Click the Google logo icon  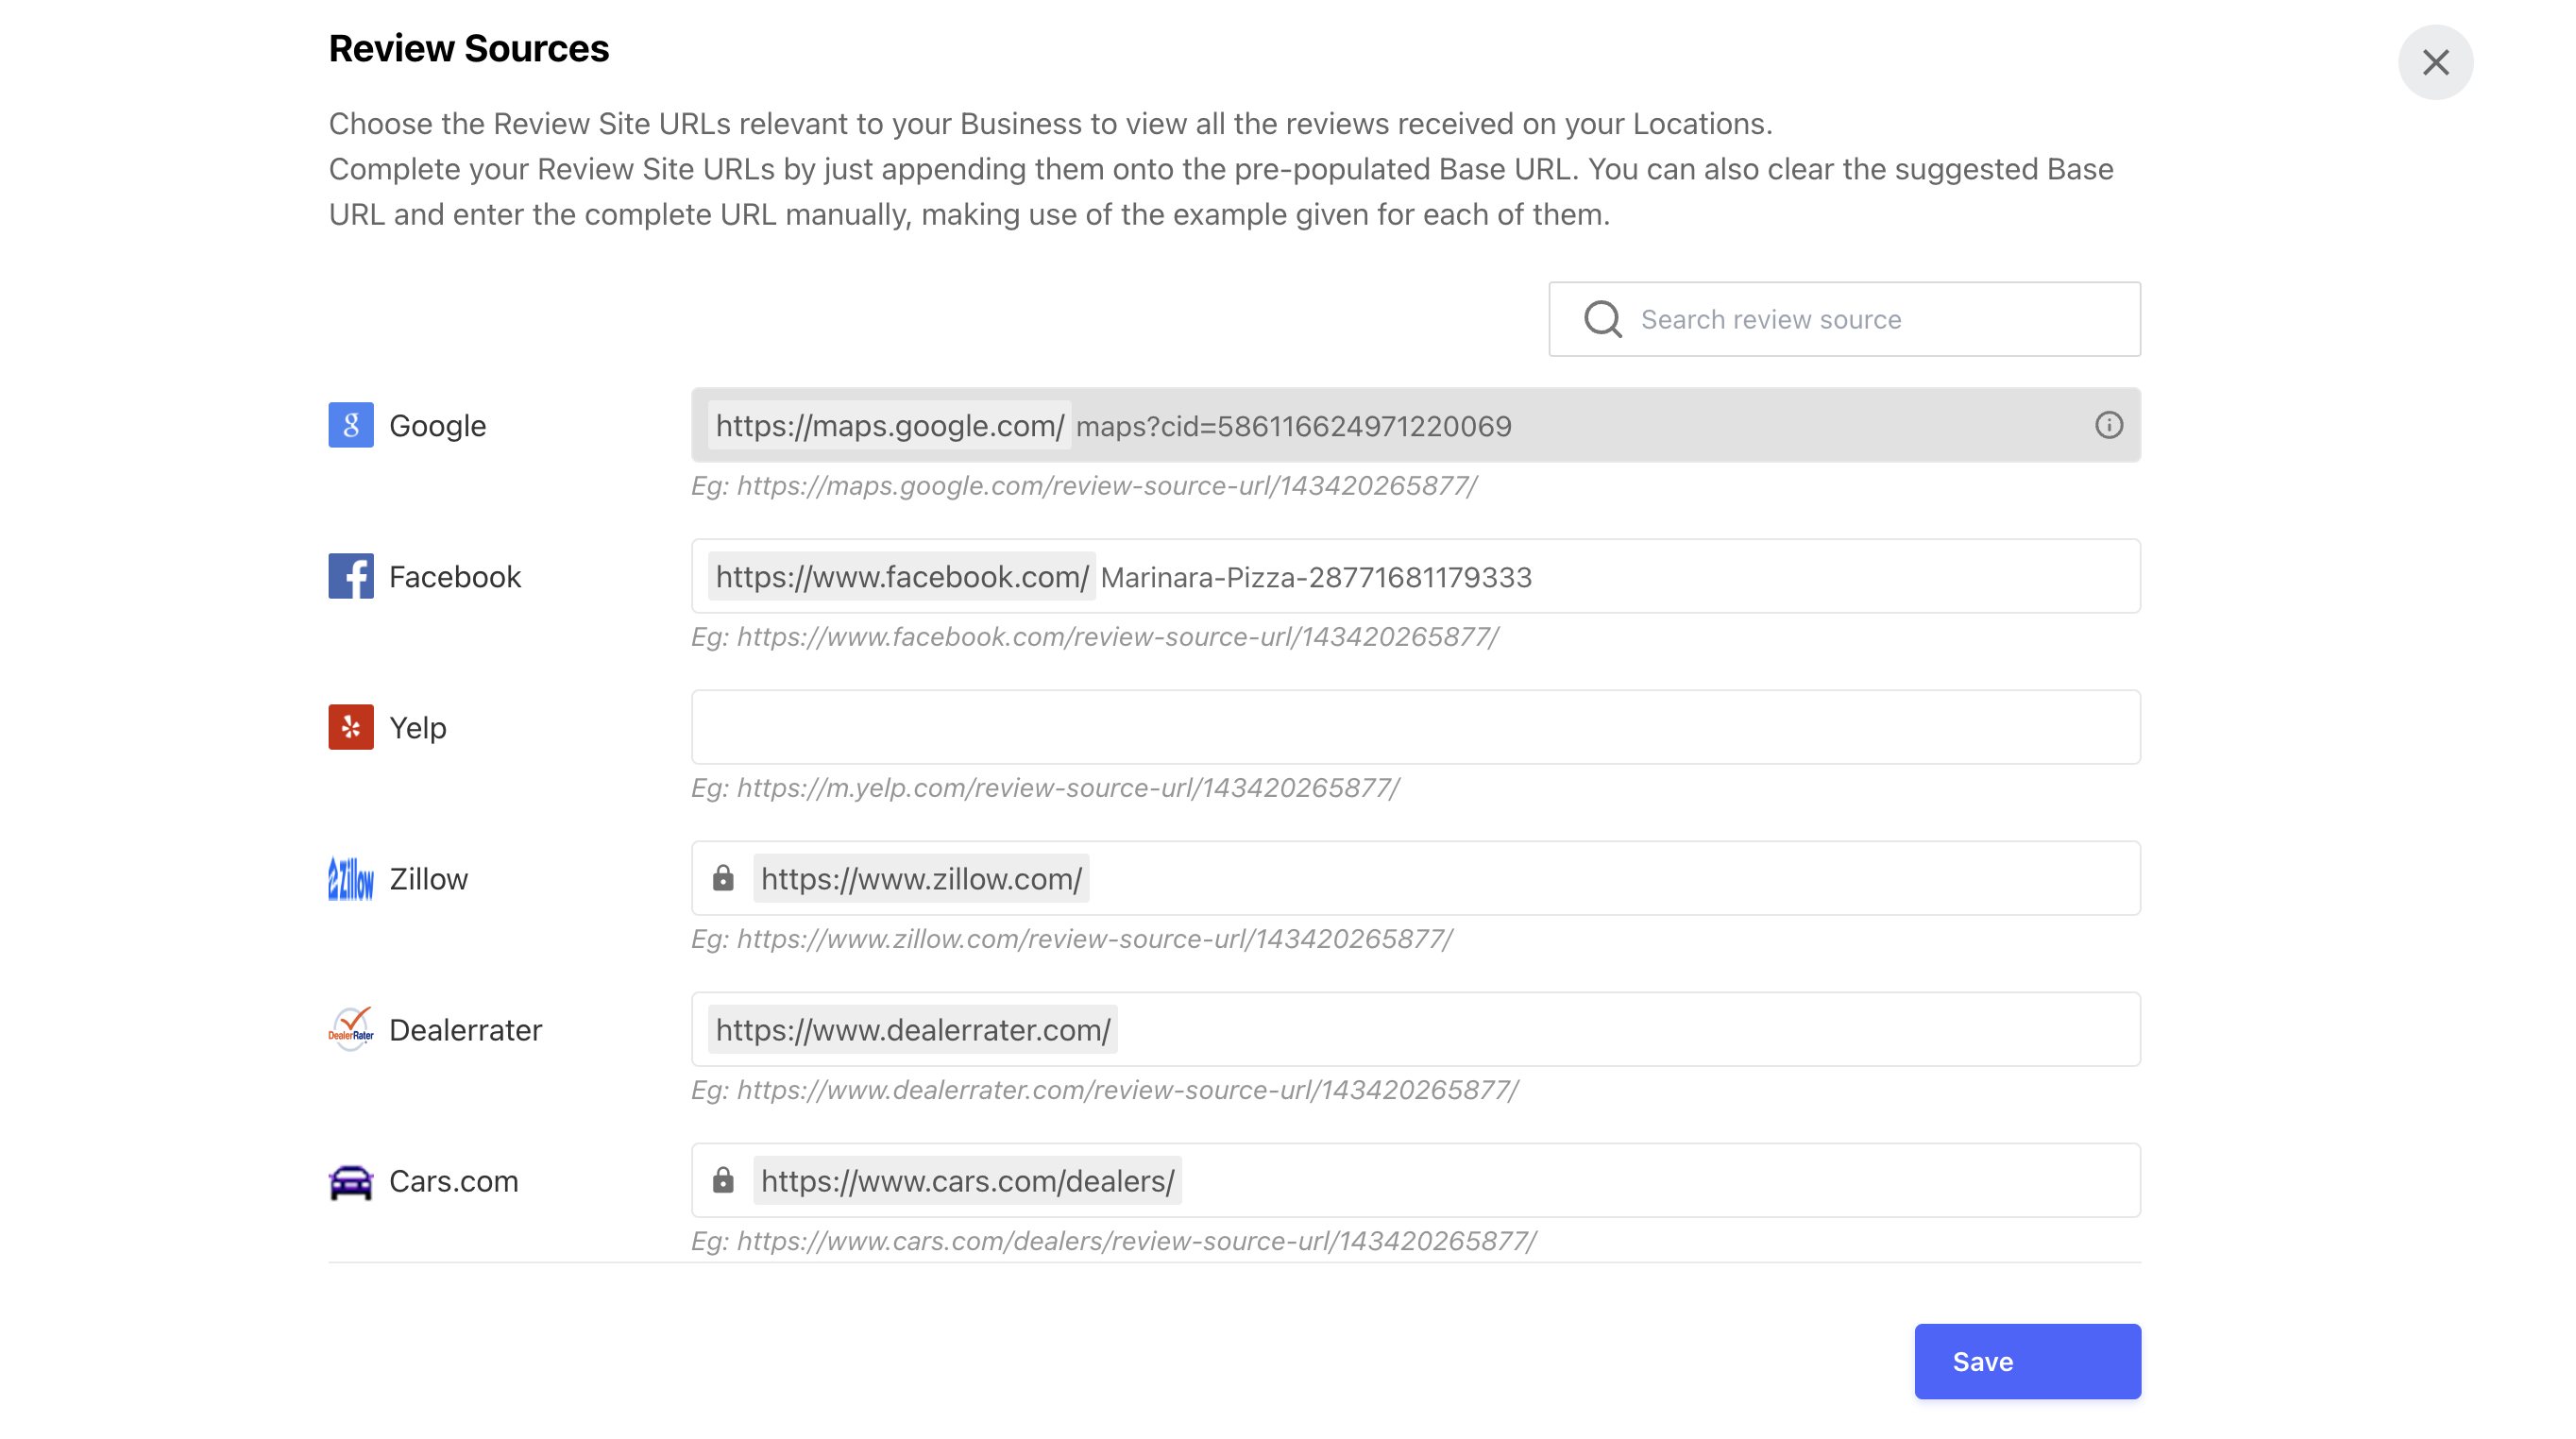351,425
